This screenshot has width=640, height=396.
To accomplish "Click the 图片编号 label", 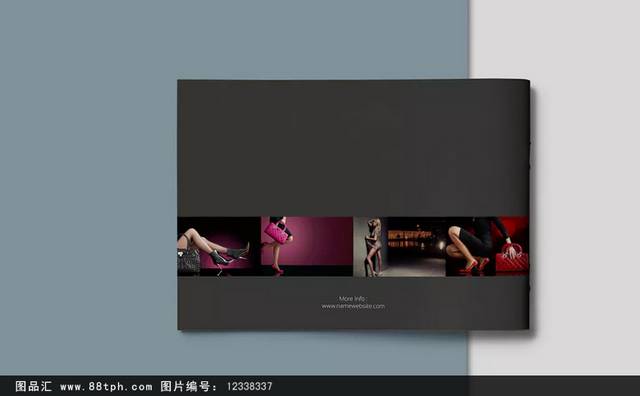I will click(189, 386).
